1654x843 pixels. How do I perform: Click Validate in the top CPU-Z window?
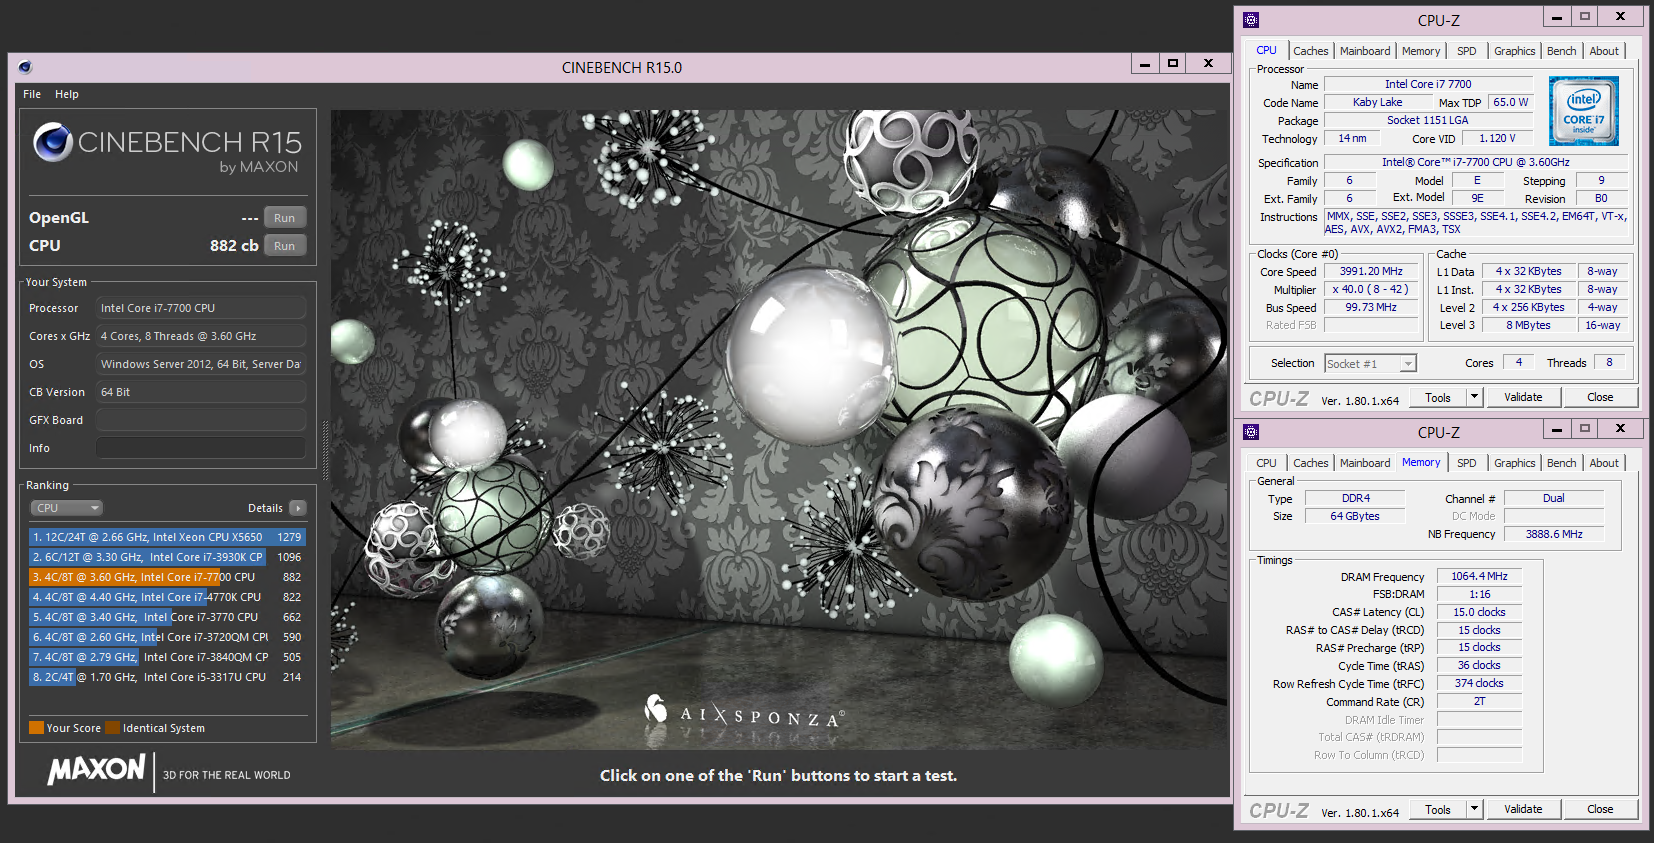coord(1523,397)
